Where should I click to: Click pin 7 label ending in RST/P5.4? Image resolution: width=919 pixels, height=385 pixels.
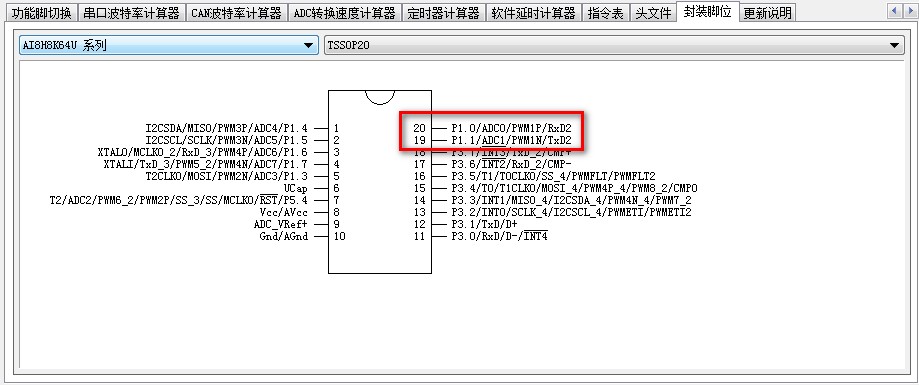pyautogui.click(x=179, y=200)
